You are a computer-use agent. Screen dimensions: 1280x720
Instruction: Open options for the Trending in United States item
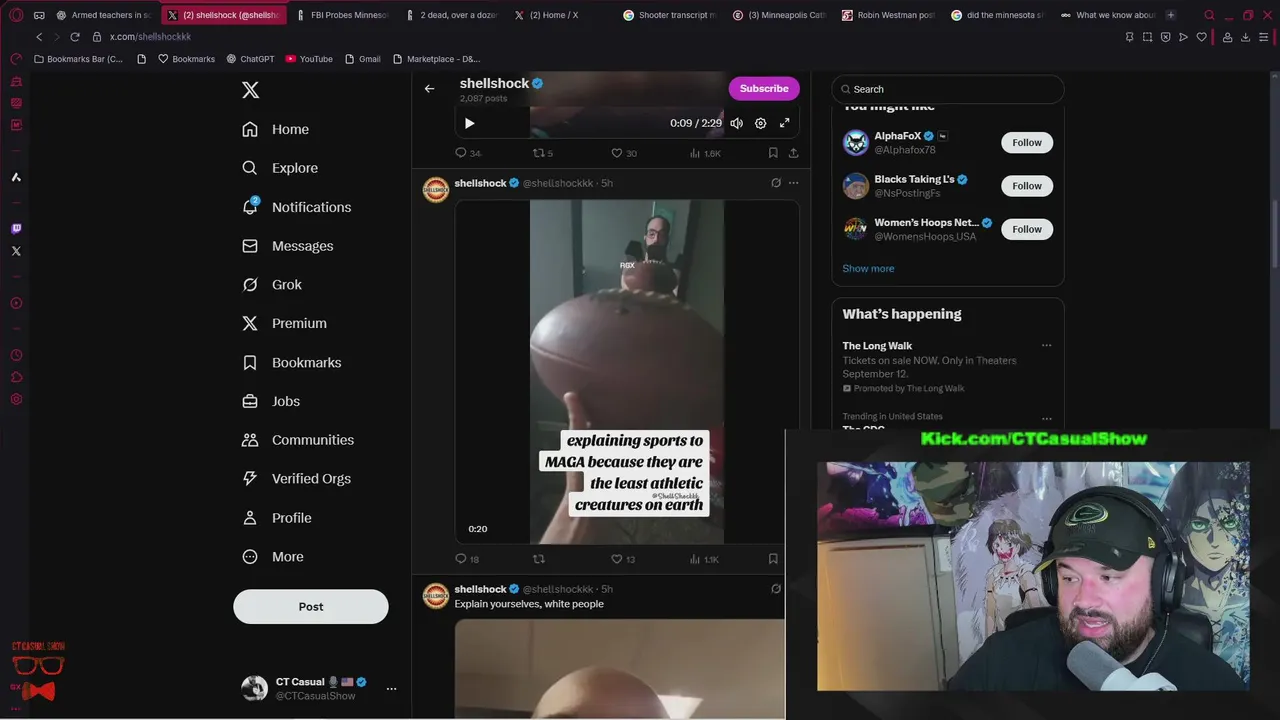click(1046, 418)
